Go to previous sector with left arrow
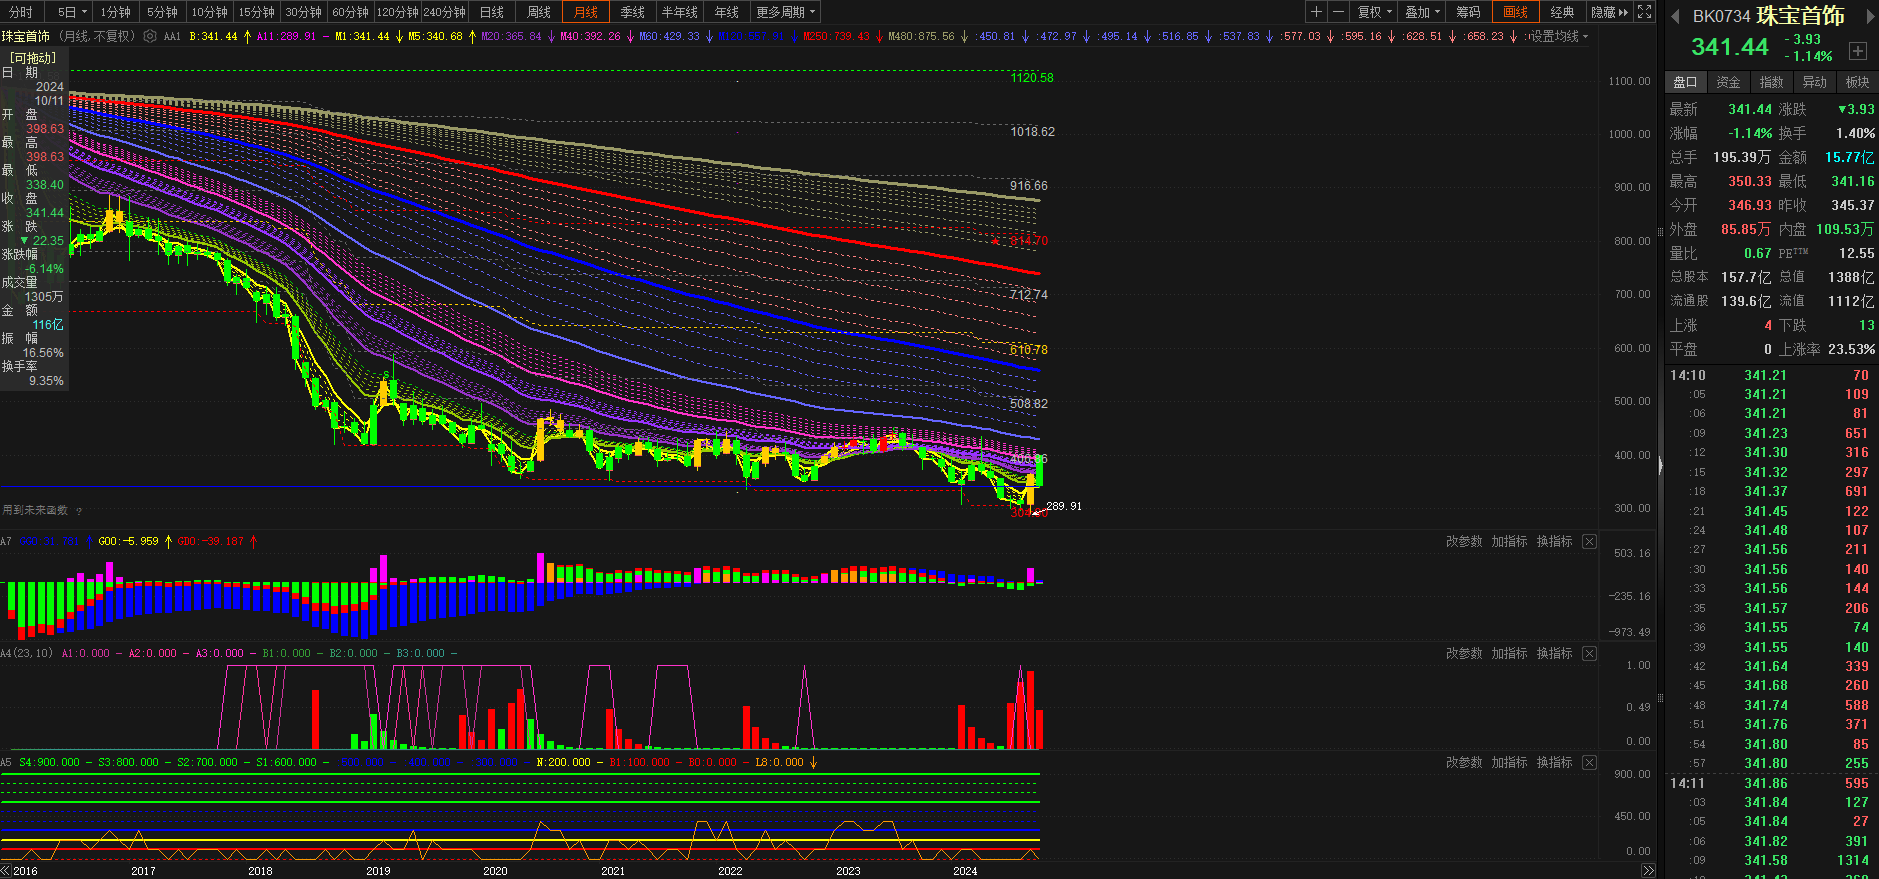The image size is (1879, 879). click(x=1675, y=16)
